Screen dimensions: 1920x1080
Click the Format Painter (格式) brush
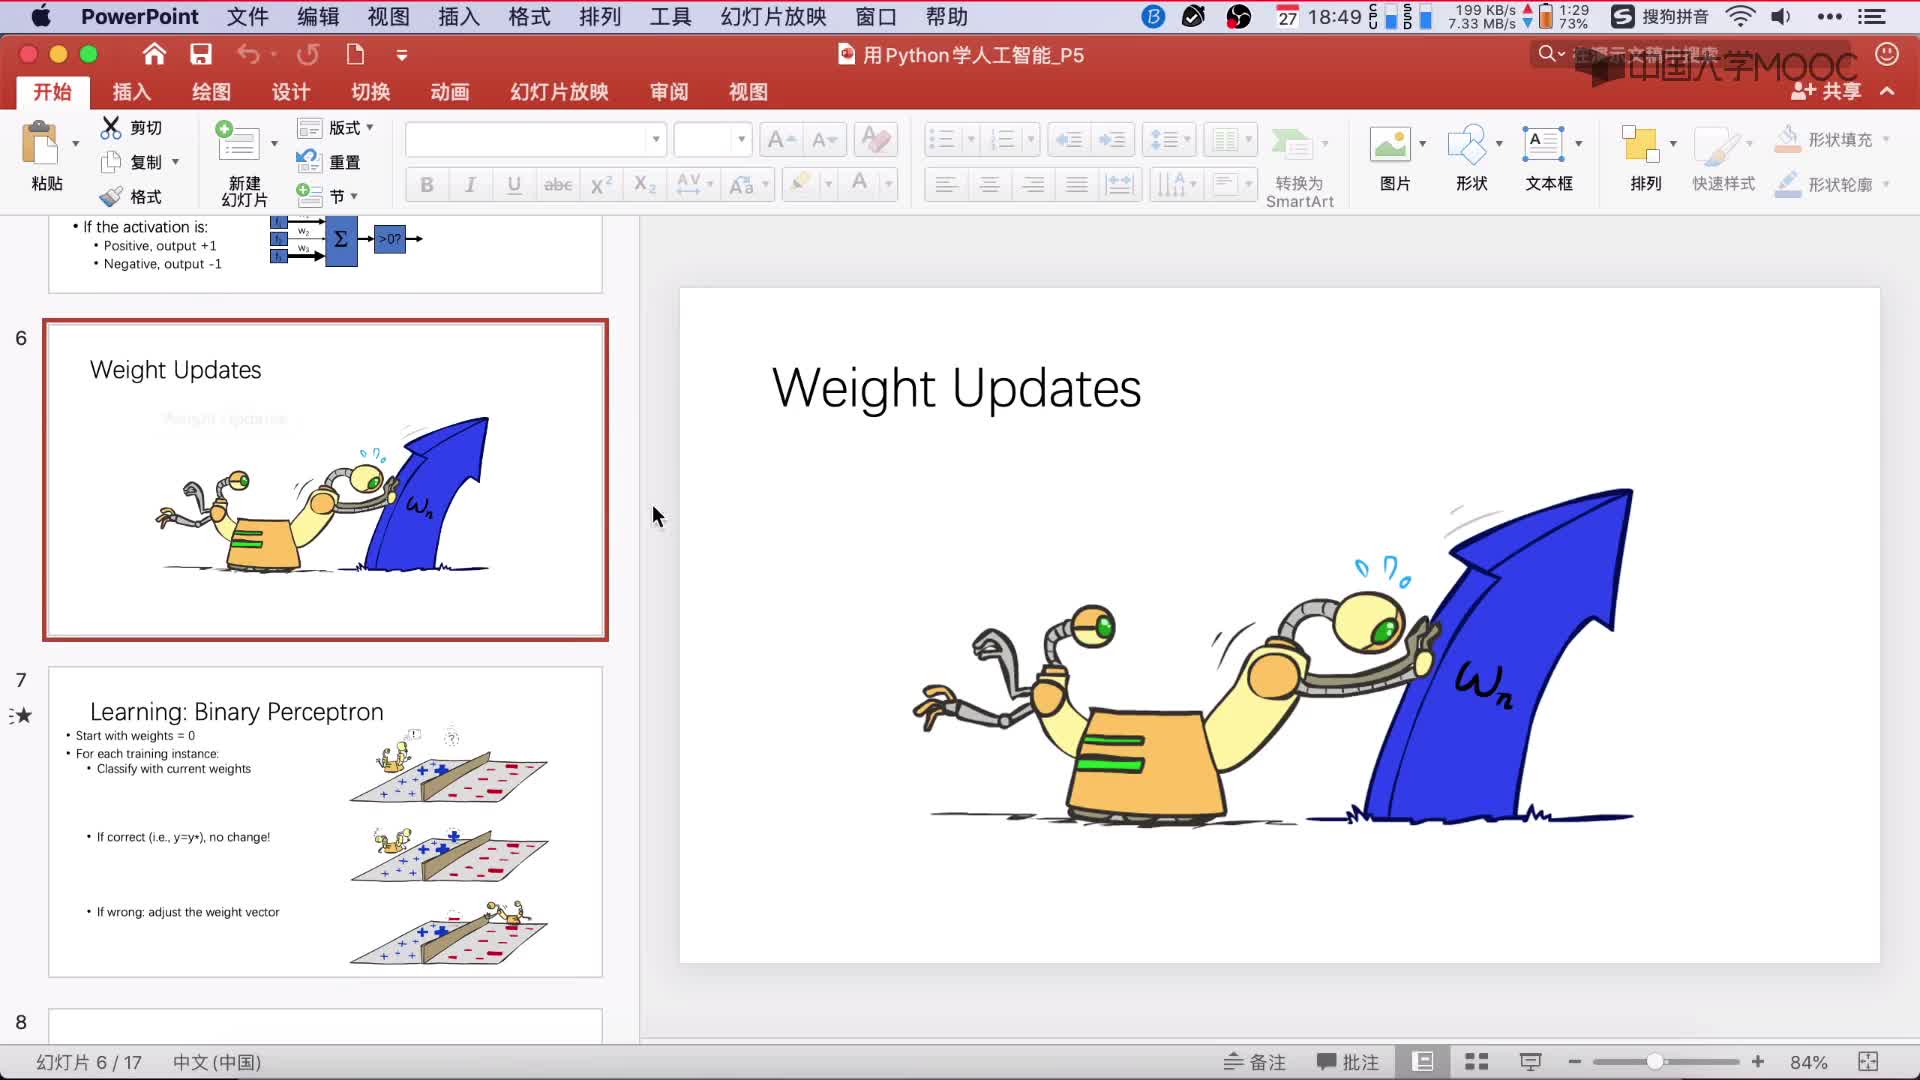coord(111,196)
